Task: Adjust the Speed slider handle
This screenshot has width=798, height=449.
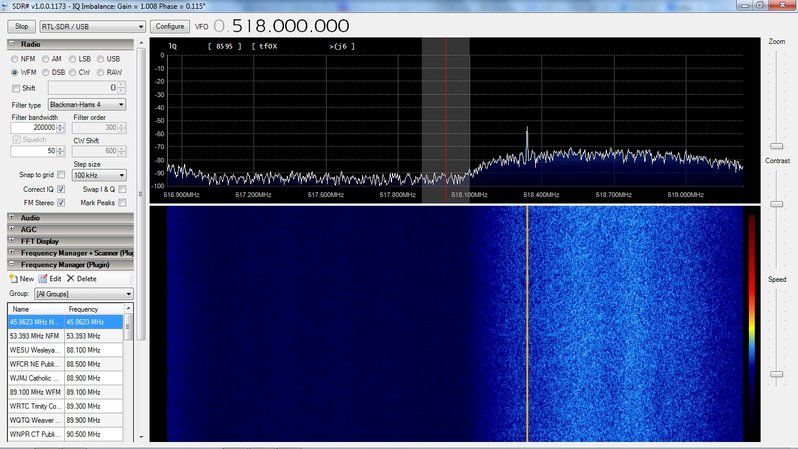Action: click(777, 374)
